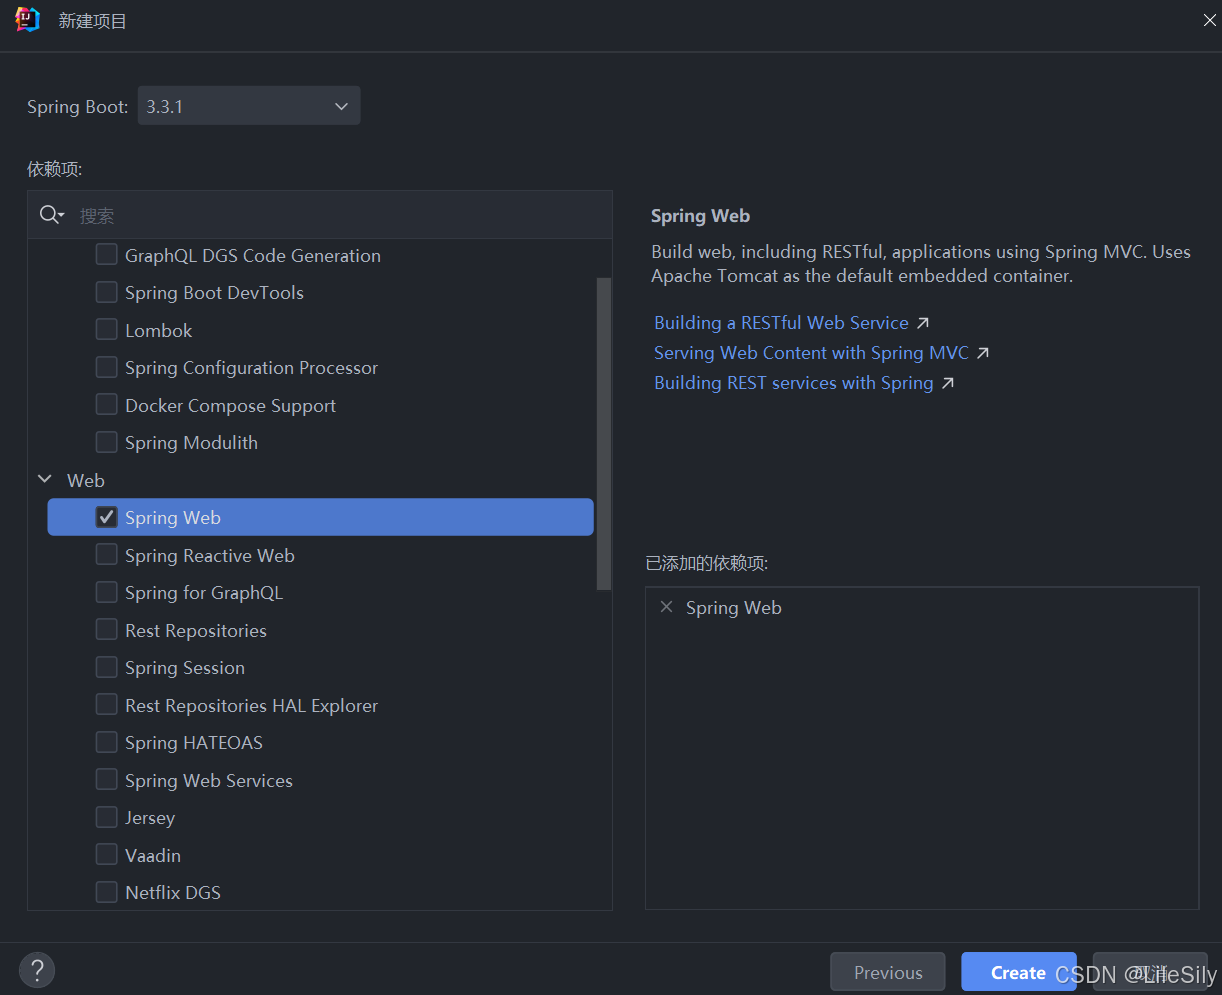Check the Jersey checkbox
The height and width of the screenshot is (995, 1222).
[x=106, y=817]
